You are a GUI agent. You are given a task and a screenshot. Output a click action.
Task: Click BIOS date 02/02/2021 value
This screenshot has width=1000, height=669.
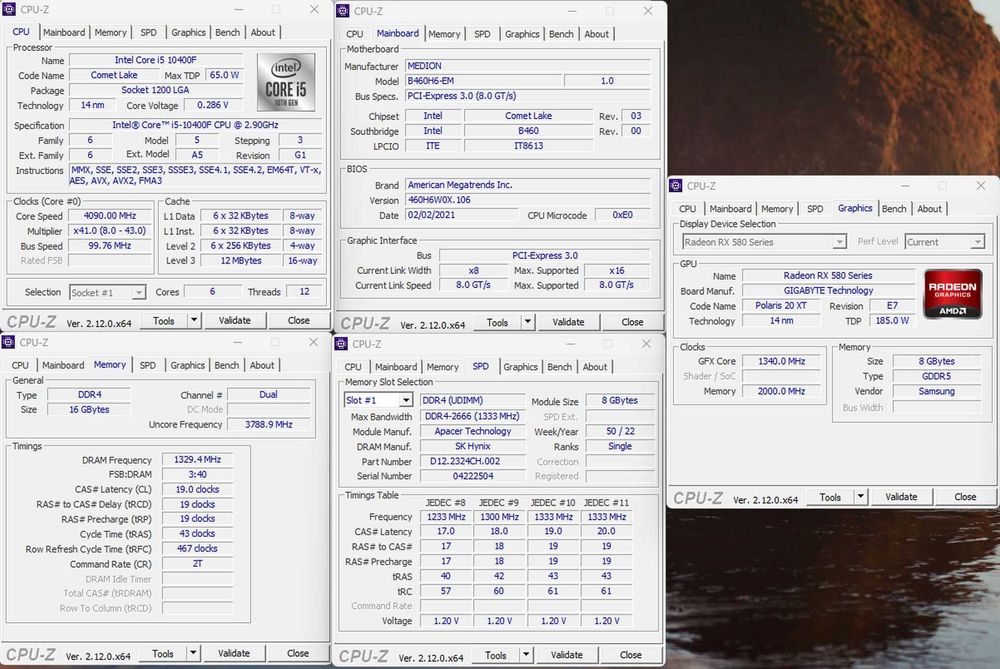click(462, 215)
